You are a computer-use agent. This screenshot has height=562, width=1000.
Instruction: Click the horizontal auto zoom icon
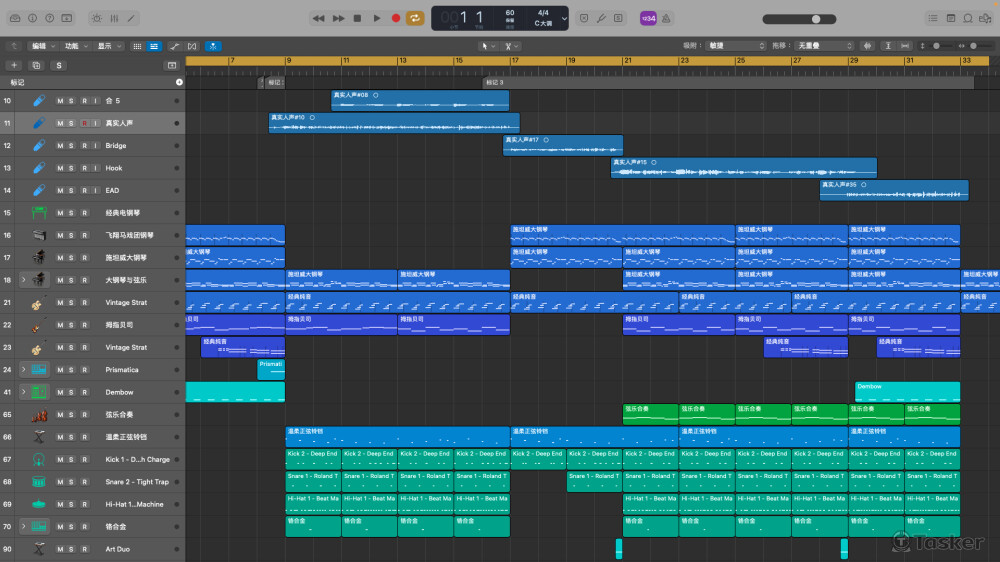click(x=905, y=46)
